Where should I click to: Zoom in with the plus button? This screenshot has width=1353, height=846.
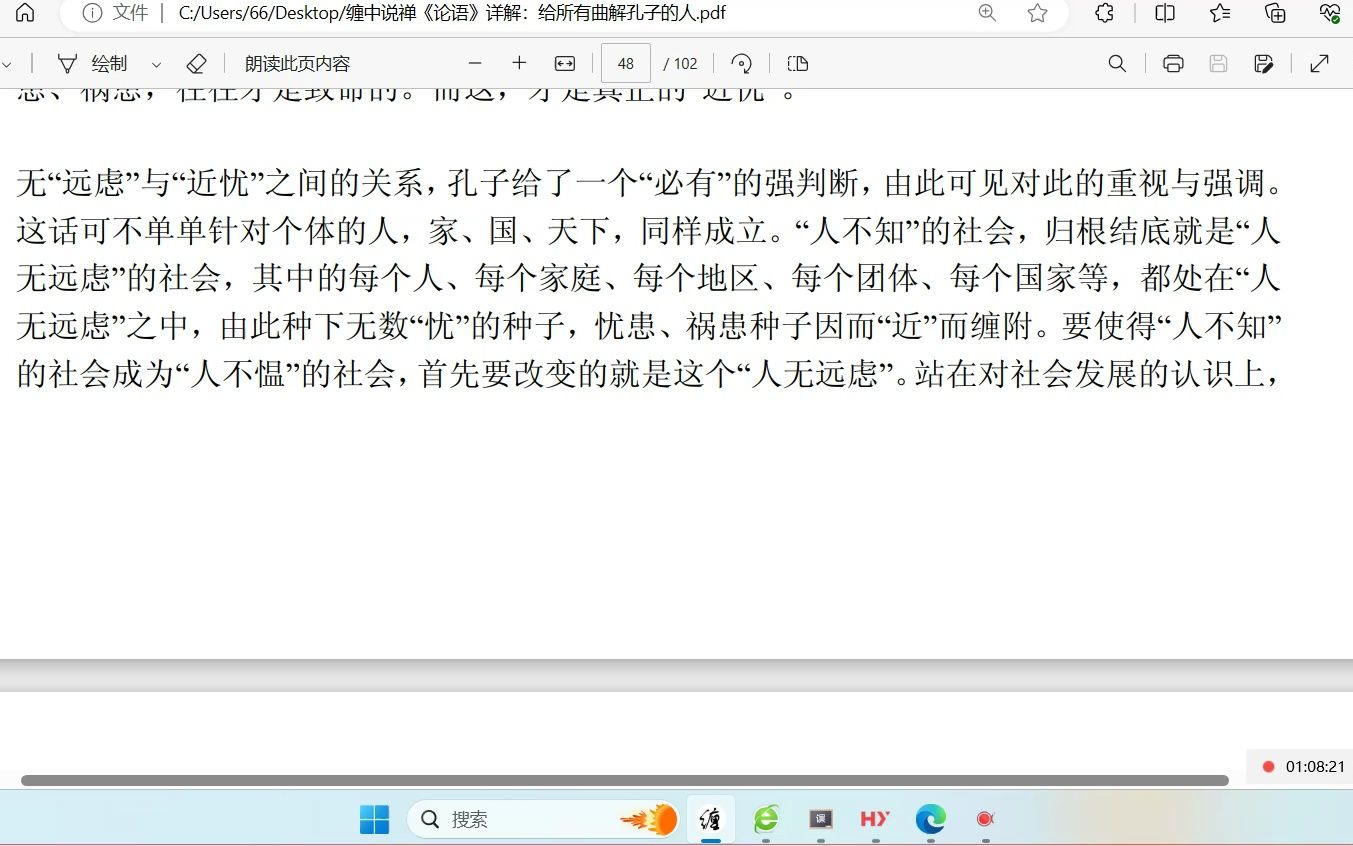click(519, 63)
